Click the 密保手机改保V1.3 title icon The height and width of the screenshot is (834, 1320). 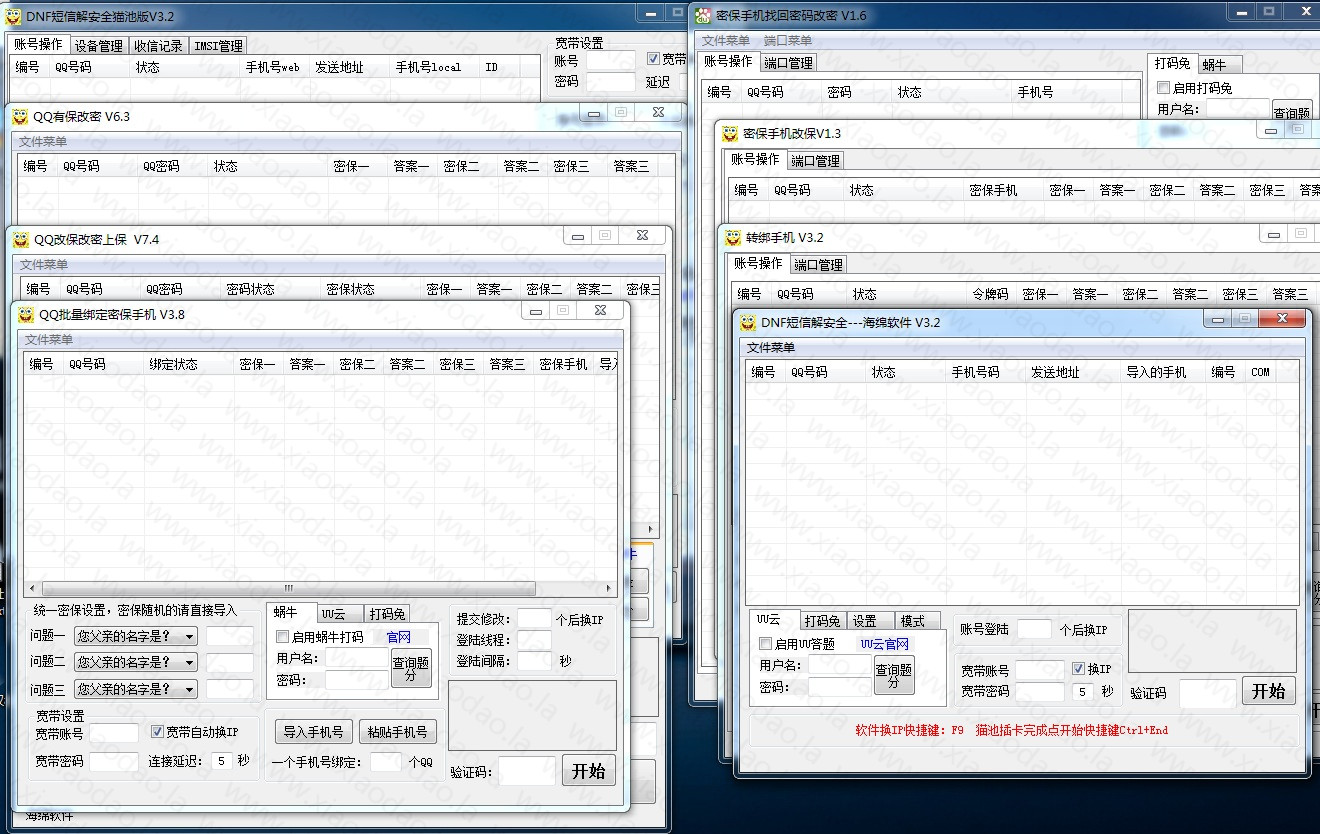(x=730, y=133)
